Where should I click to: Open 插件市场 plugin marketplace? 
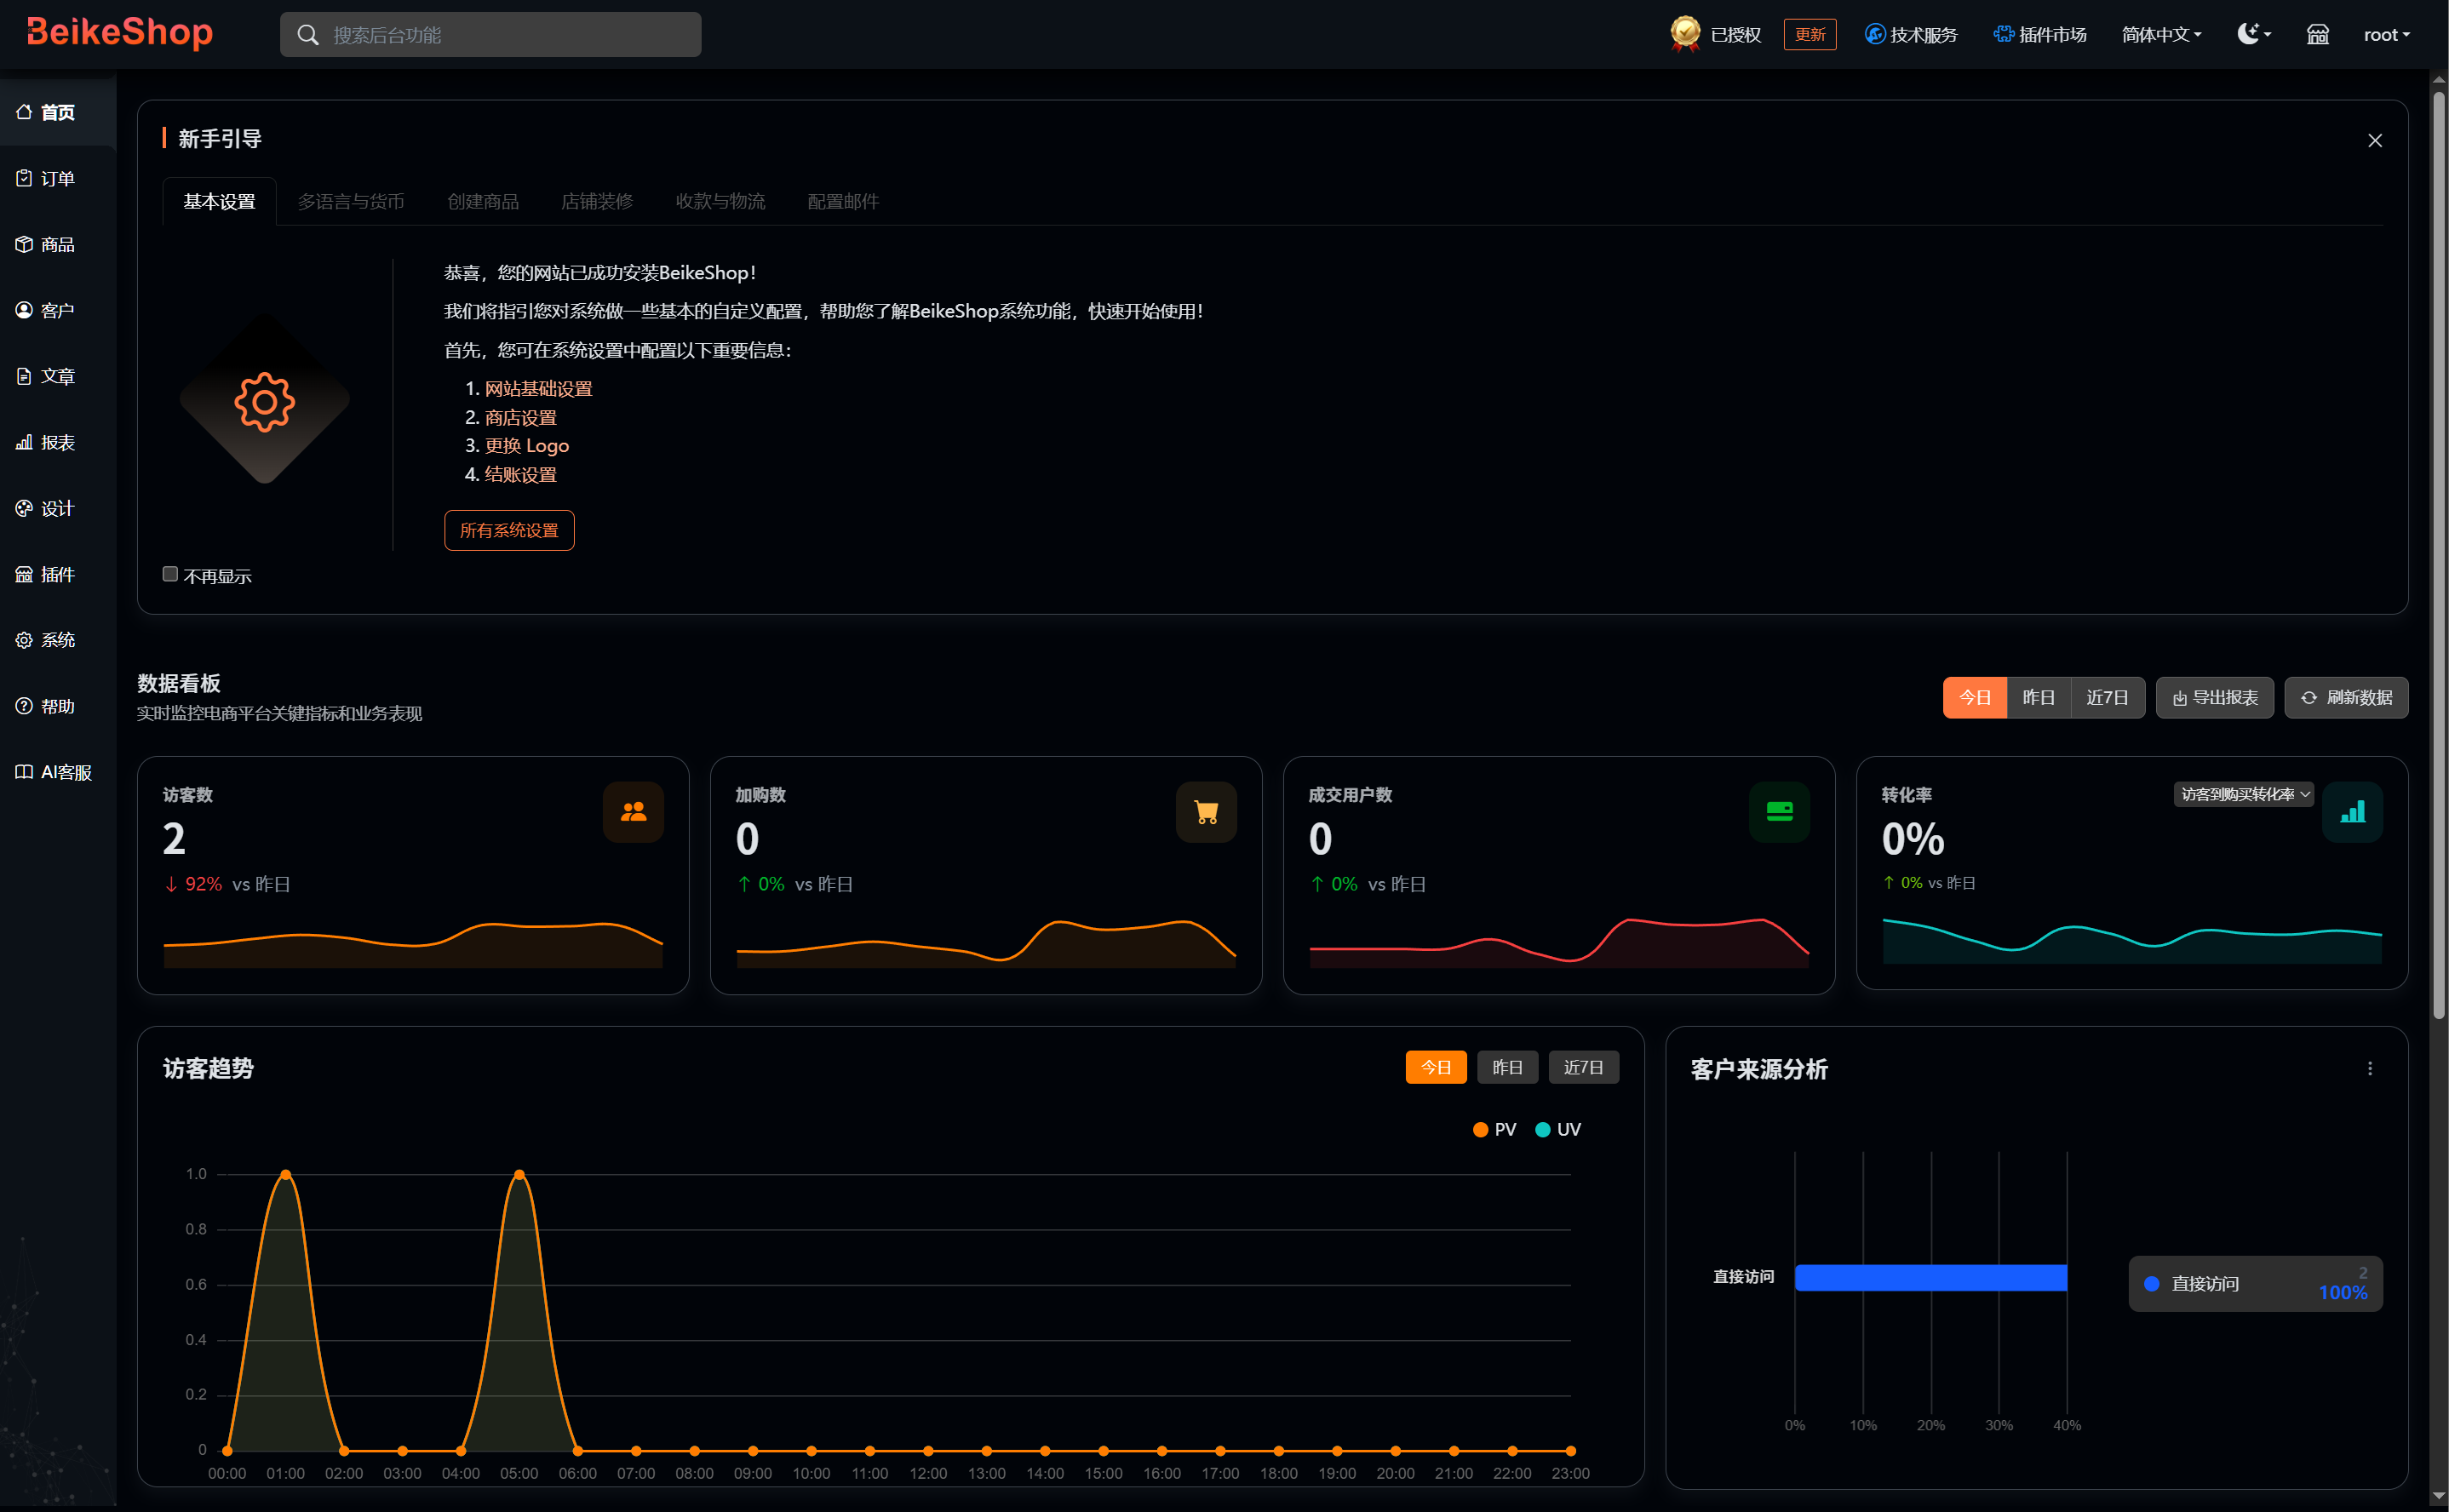pos(2040,35)
